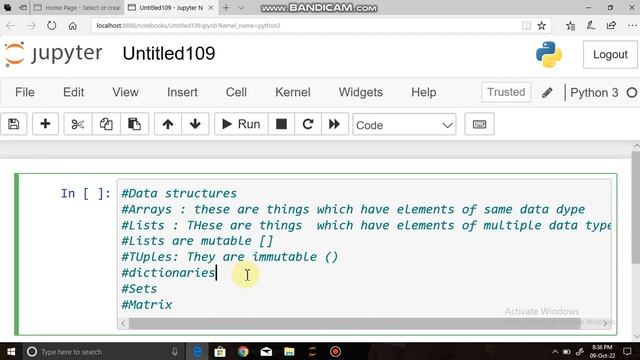Open browser settings and more ellipsis
This screenshot has height=360, width=640.
[x=632, y=26]
